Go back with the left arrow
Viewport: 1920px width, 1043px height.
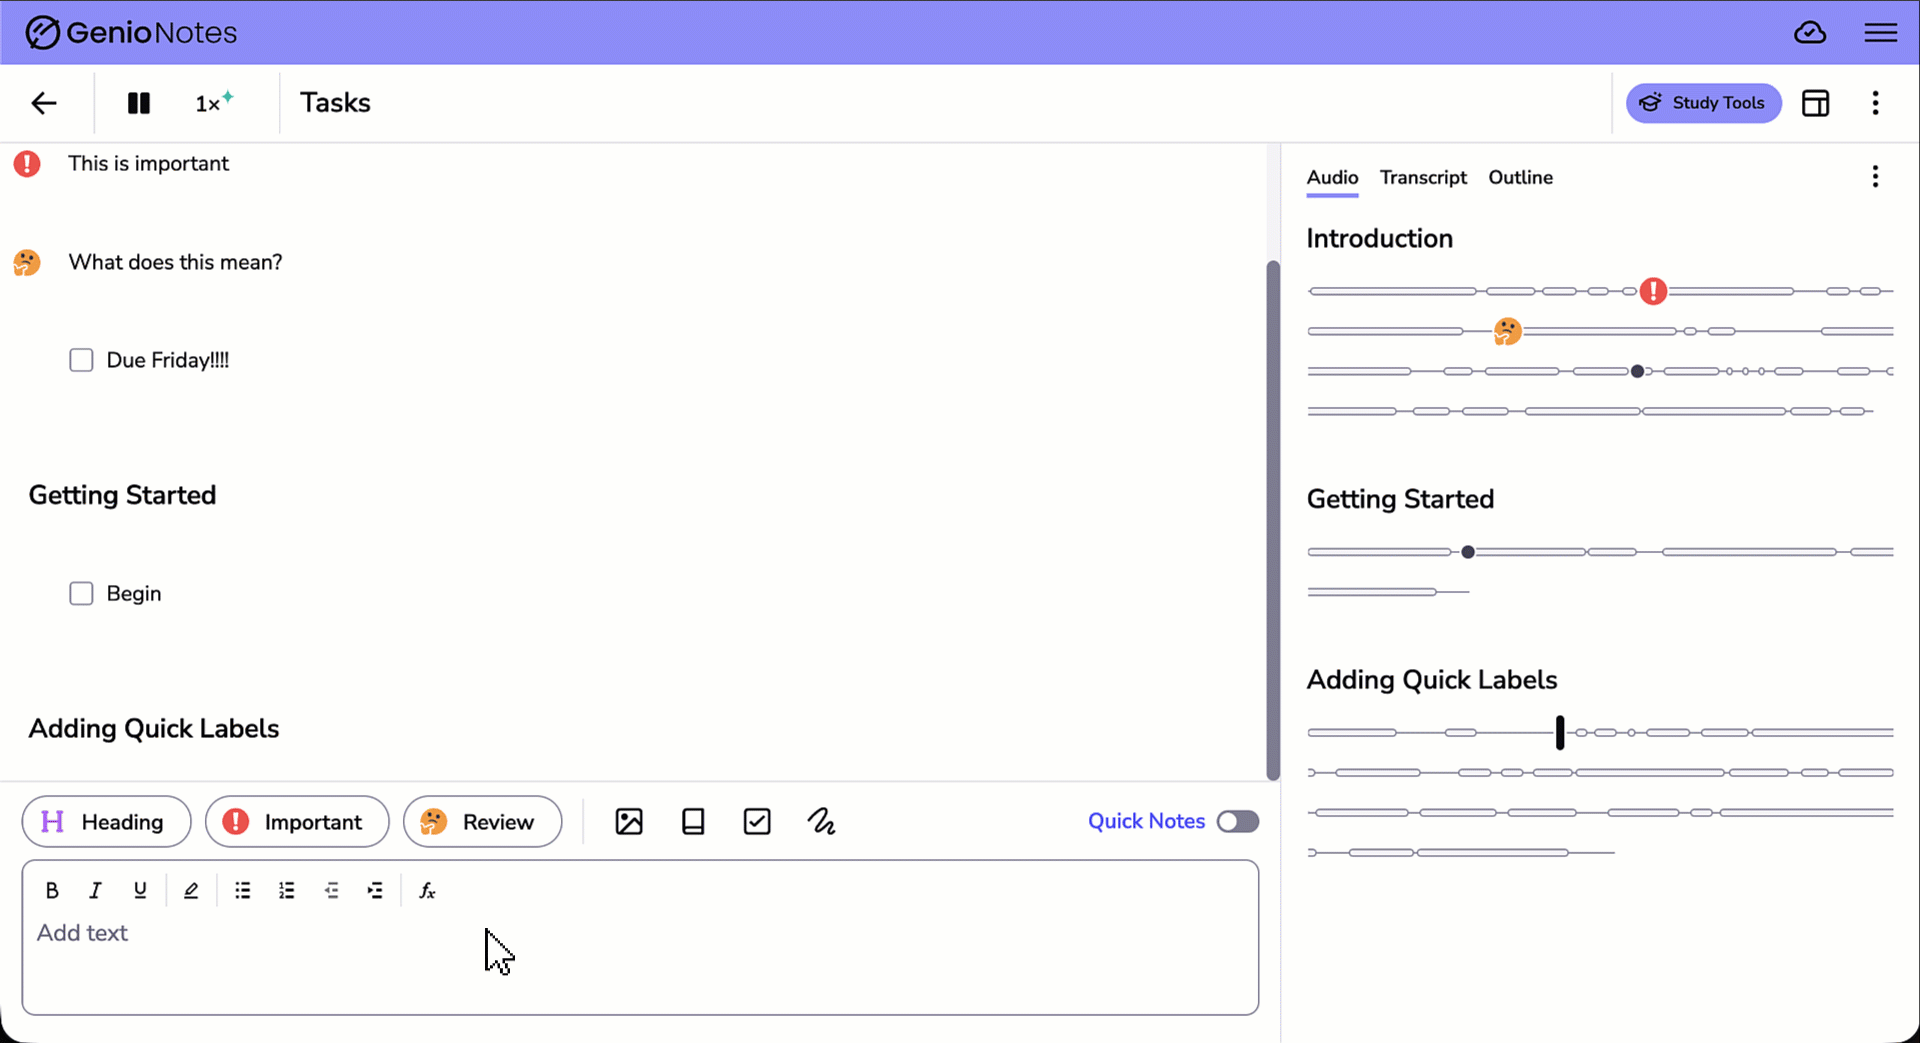coord(44,103)
